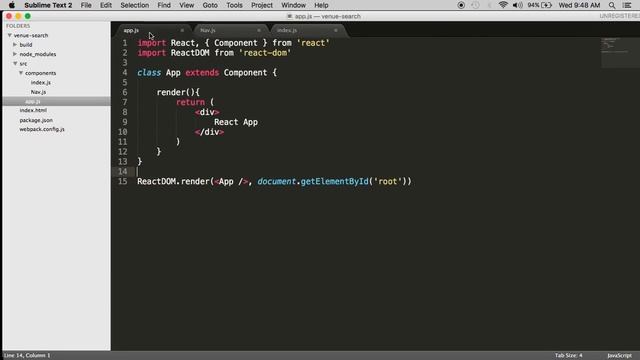This screenshot has width=640, height=360.
Task: Open the Project menu
Action: click(x=262, y=5)
